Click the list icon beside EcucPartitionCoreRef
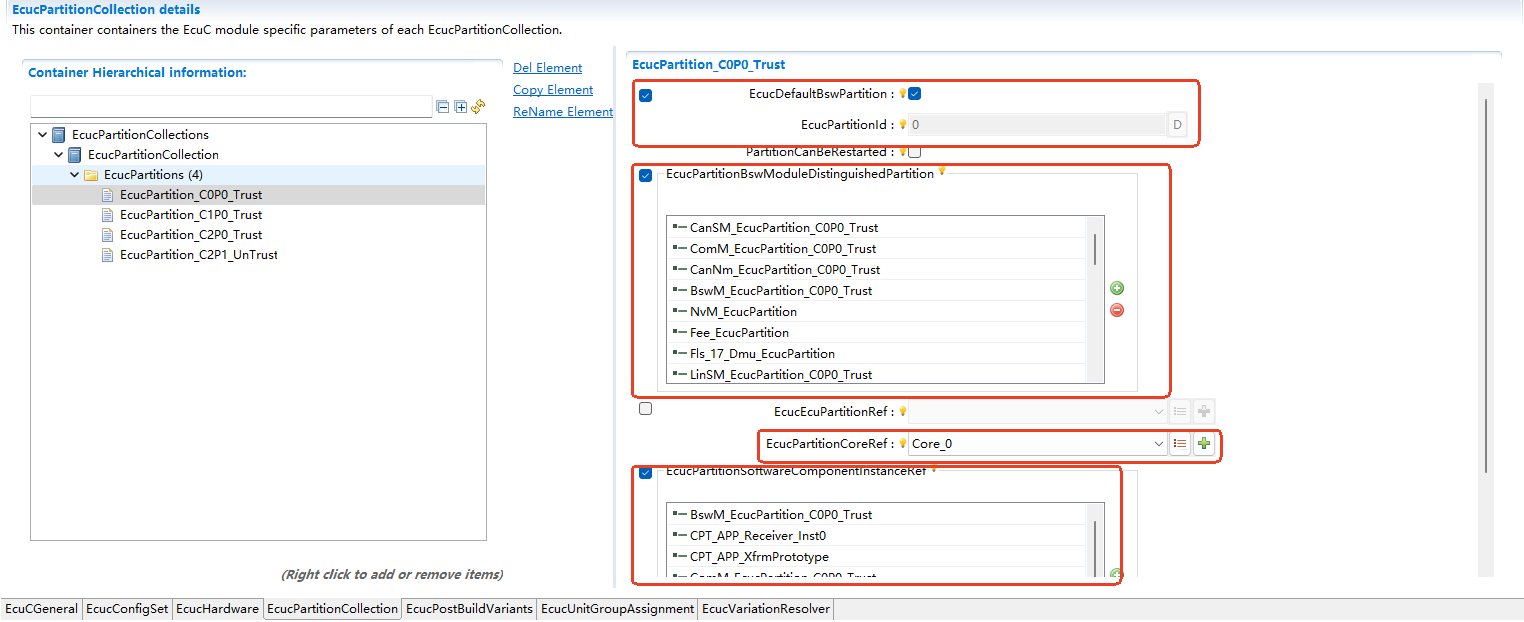 click(1180, 444)
